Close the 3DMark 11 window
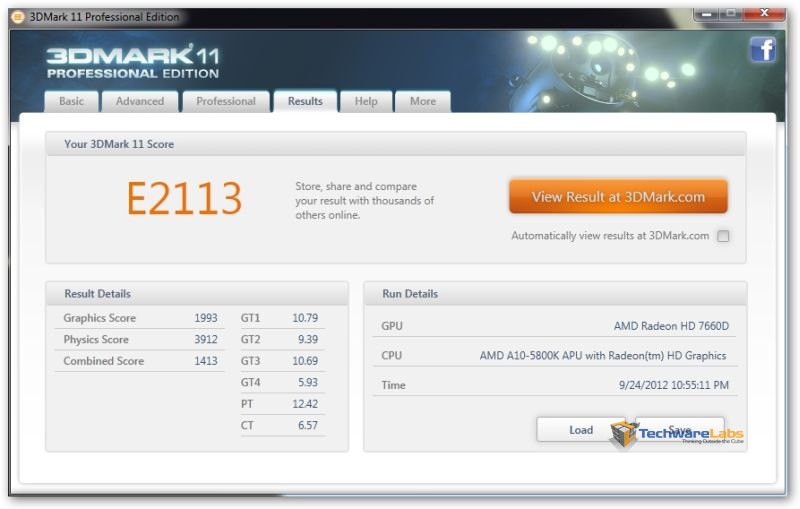800x509 pixels. point(769,14)
